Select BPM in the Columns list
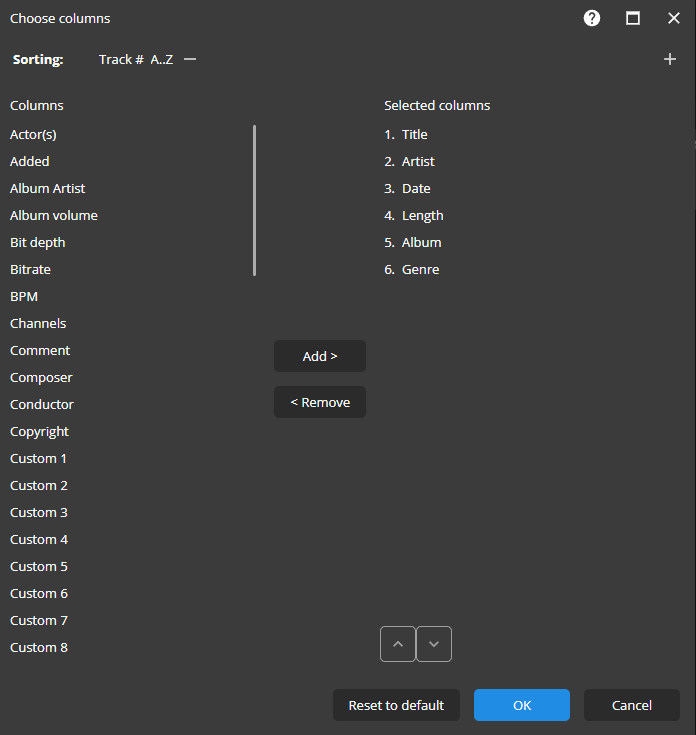 point(24,297)
